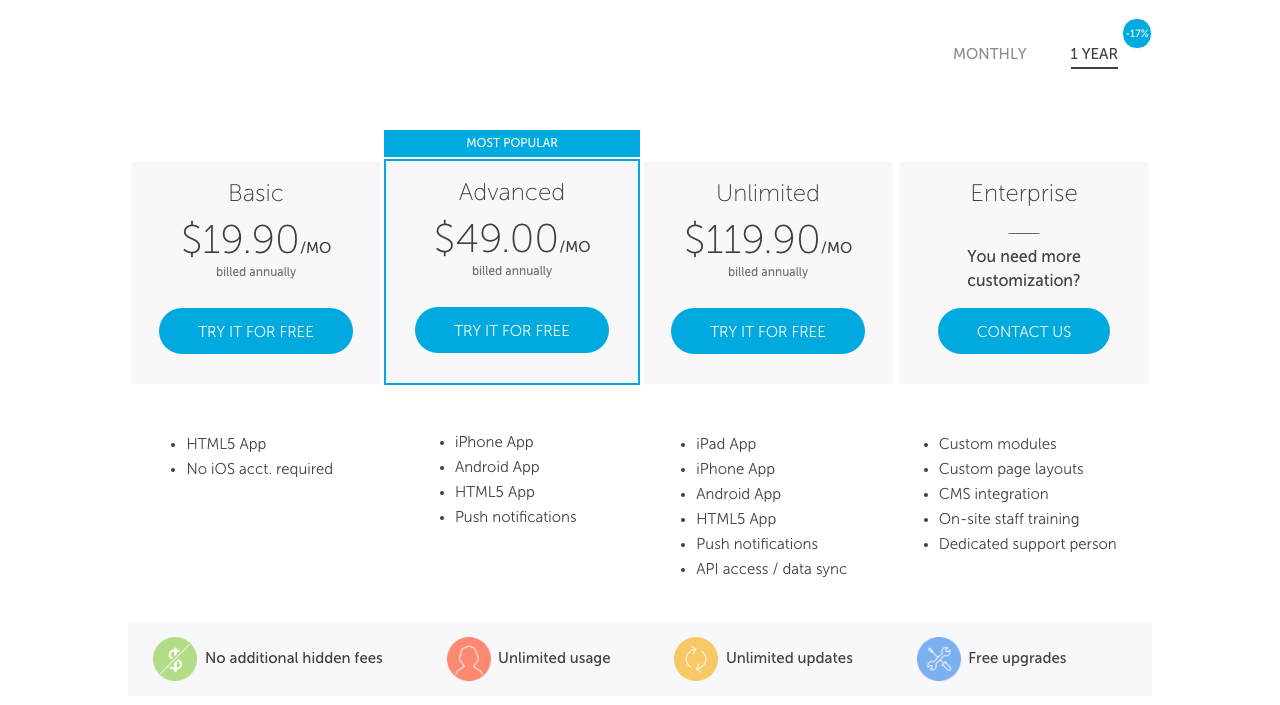Click the green no hidden fees icon
The image size is (1280, 705).
[x=175, y=659]
